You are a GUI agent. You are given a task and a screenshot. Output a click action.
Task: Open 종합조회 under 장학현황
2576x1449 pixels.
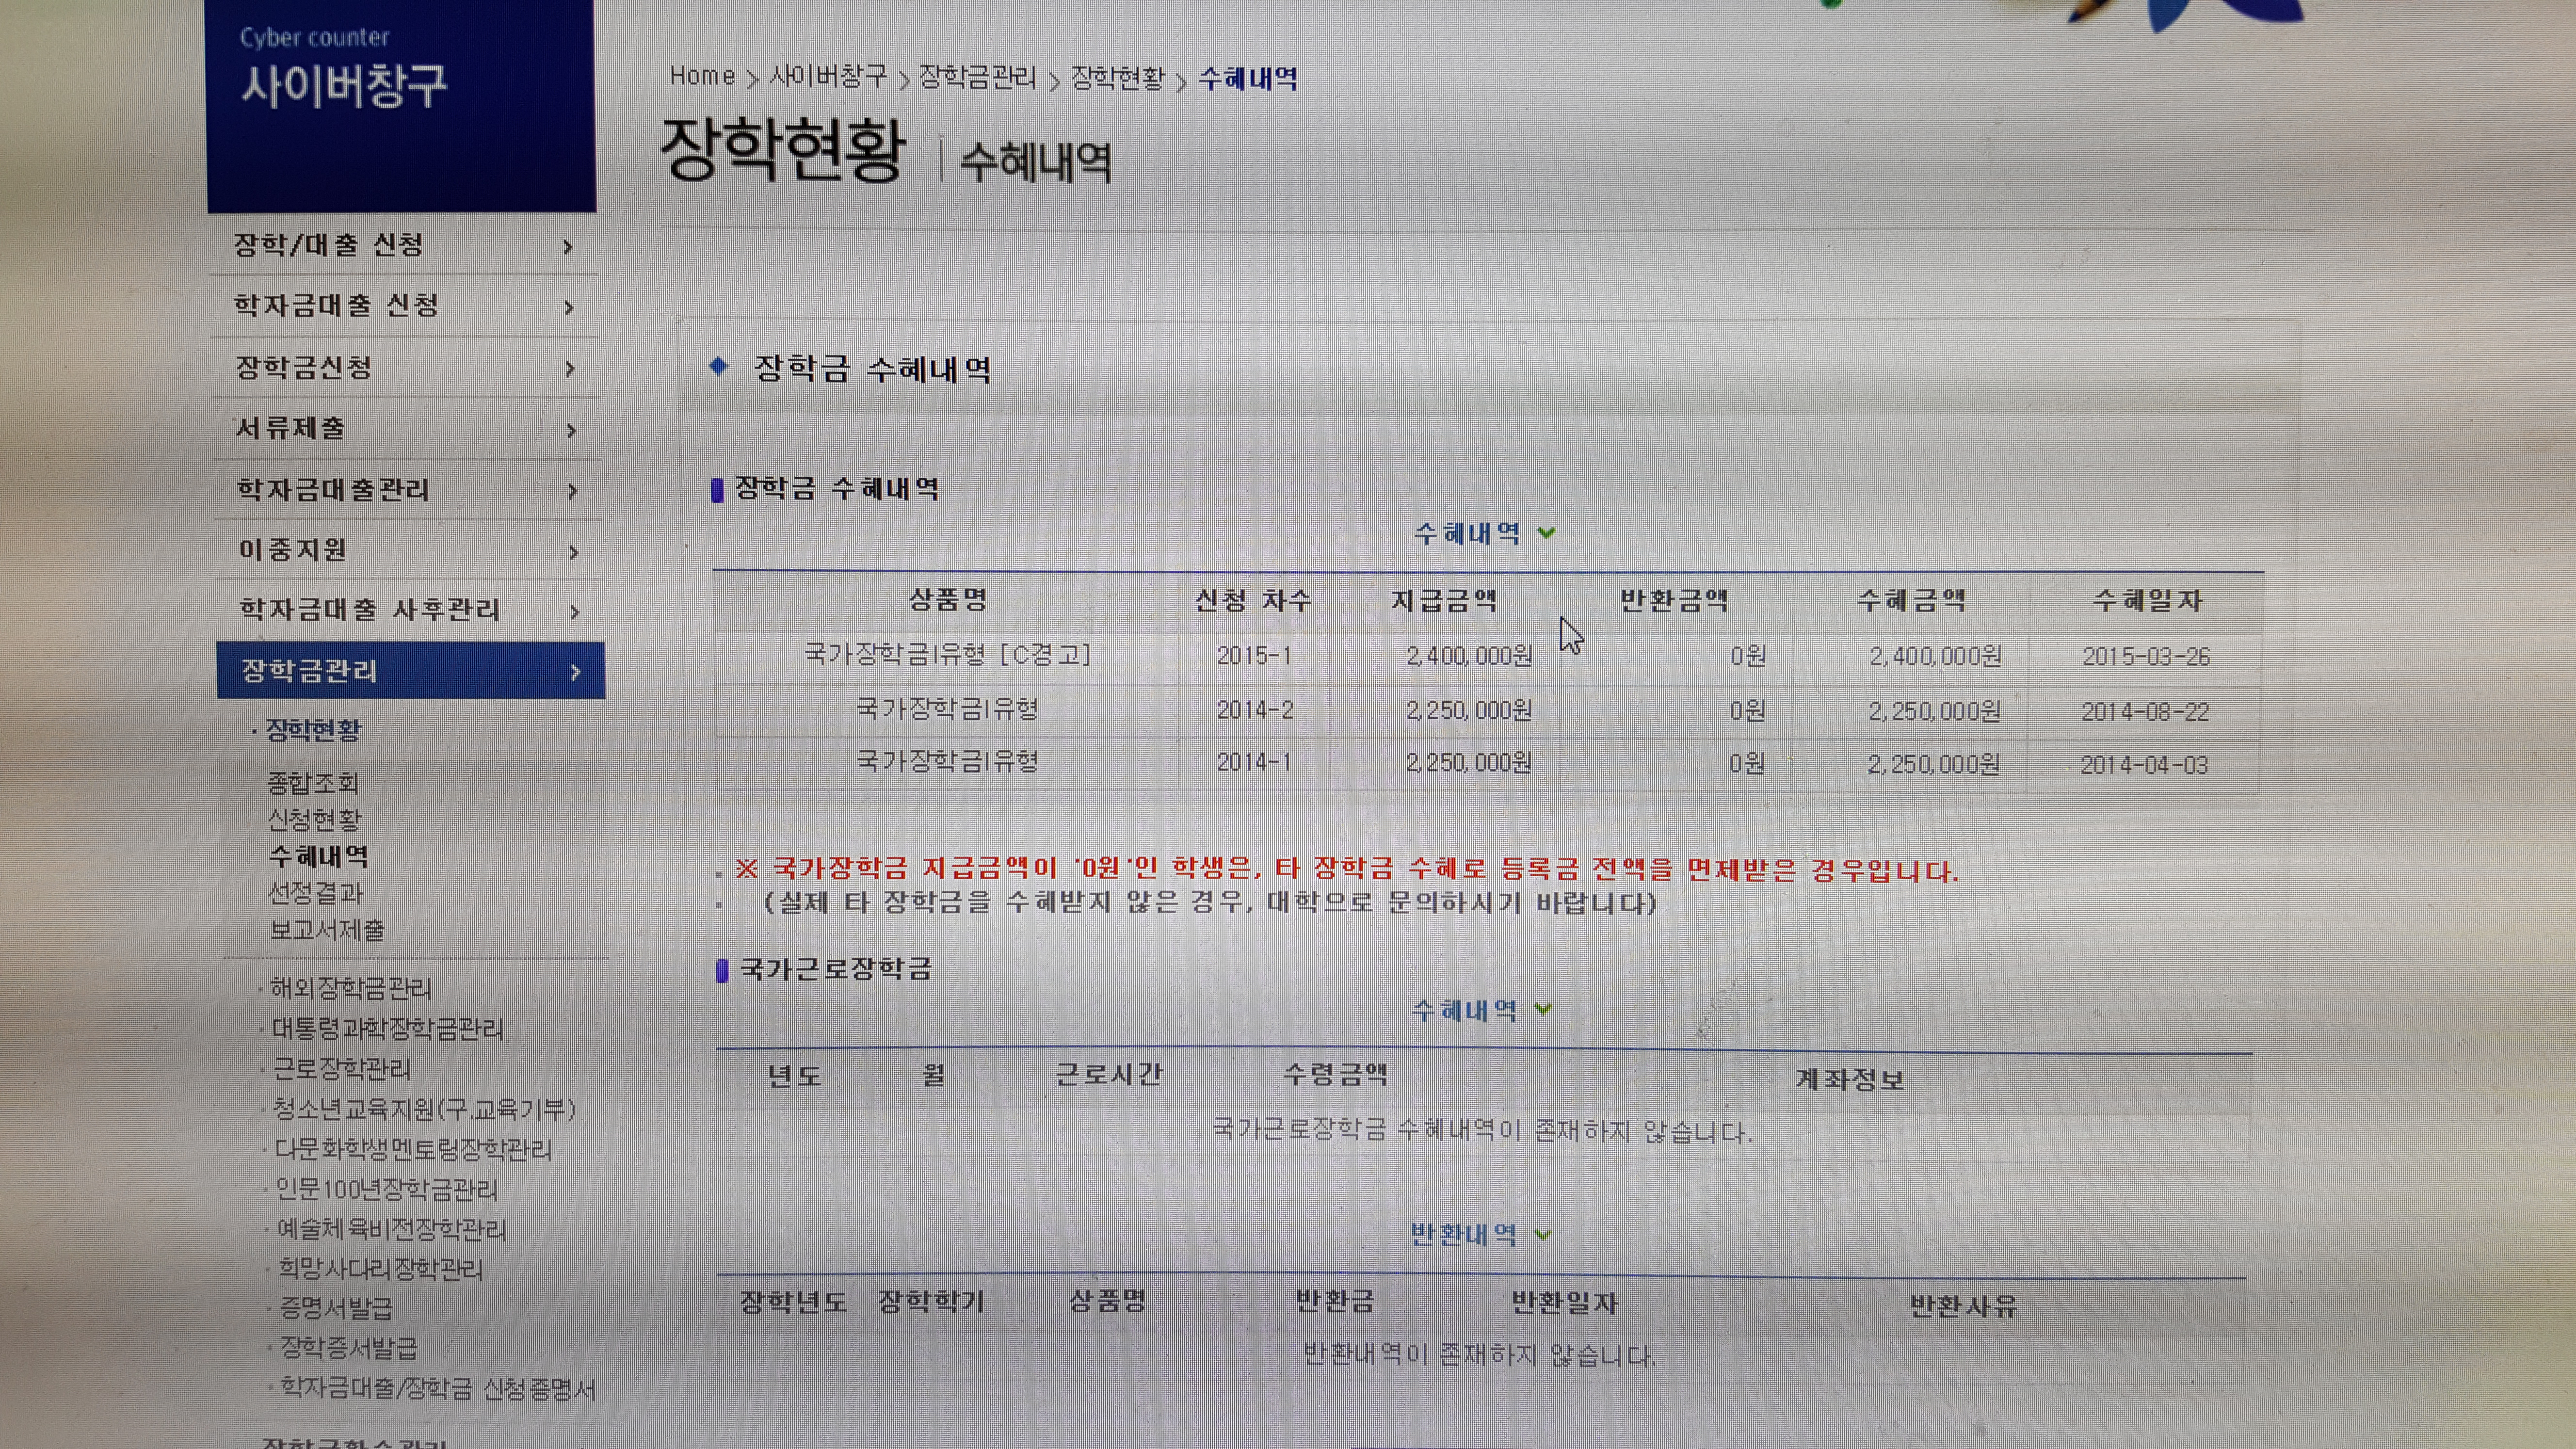coord(313,783)
